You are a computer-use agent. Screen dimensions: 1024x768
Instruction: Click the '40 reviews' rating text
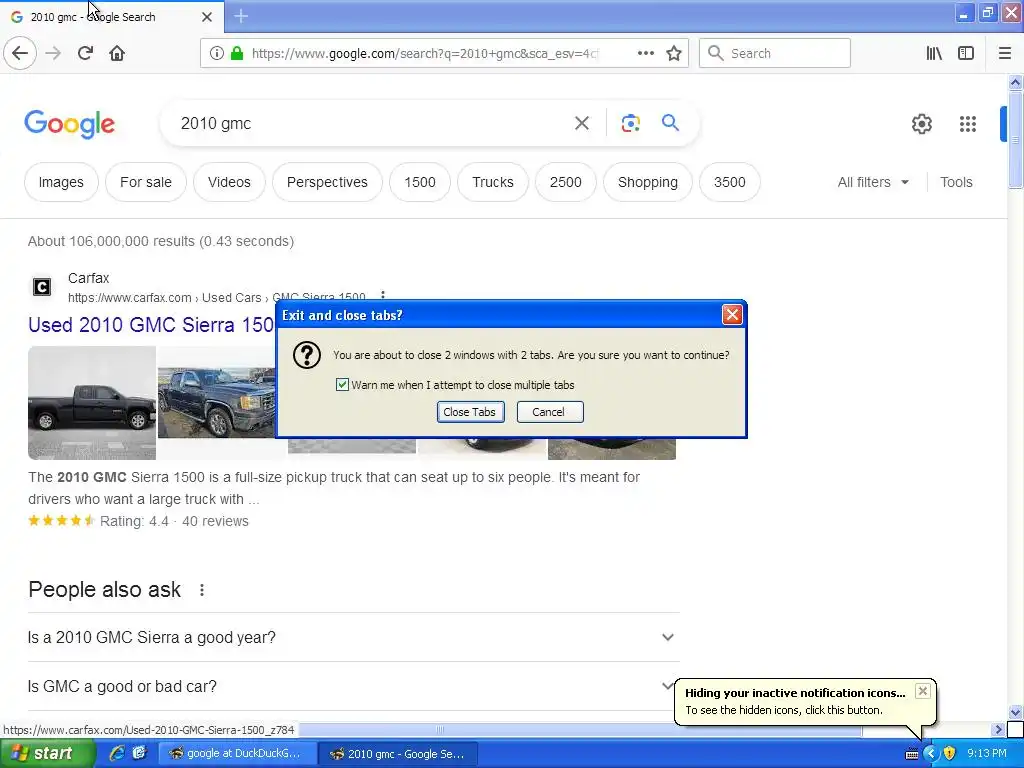coord(215,521)
